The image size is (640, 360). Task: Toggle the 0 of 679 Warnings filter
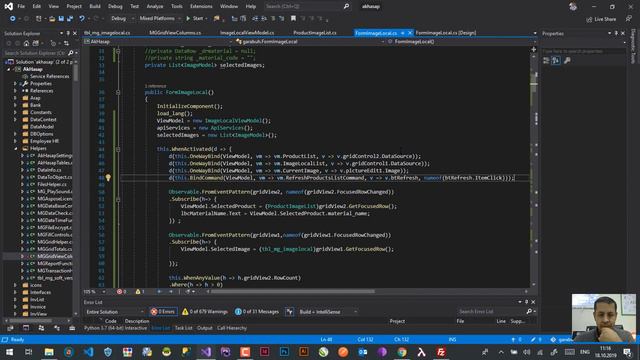[x=205, y=312]
